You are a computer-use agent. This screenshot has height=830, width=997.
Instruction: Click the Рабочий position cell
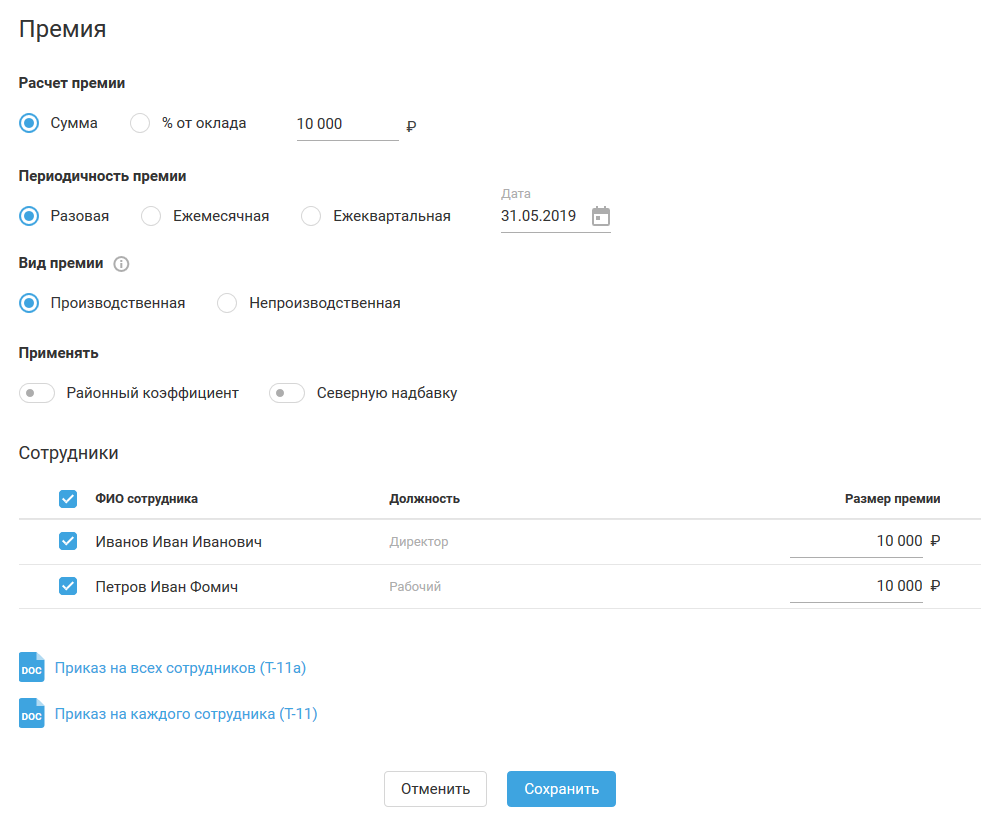pyautogui.click(x=415, y=586)
